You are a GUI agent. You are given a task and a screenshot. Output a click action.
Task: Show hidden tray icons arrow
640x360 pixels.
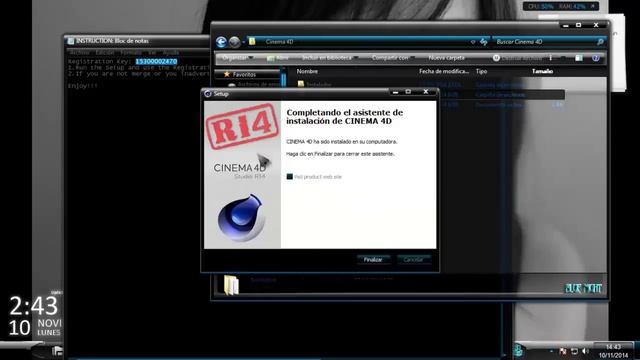click(551, 351)
